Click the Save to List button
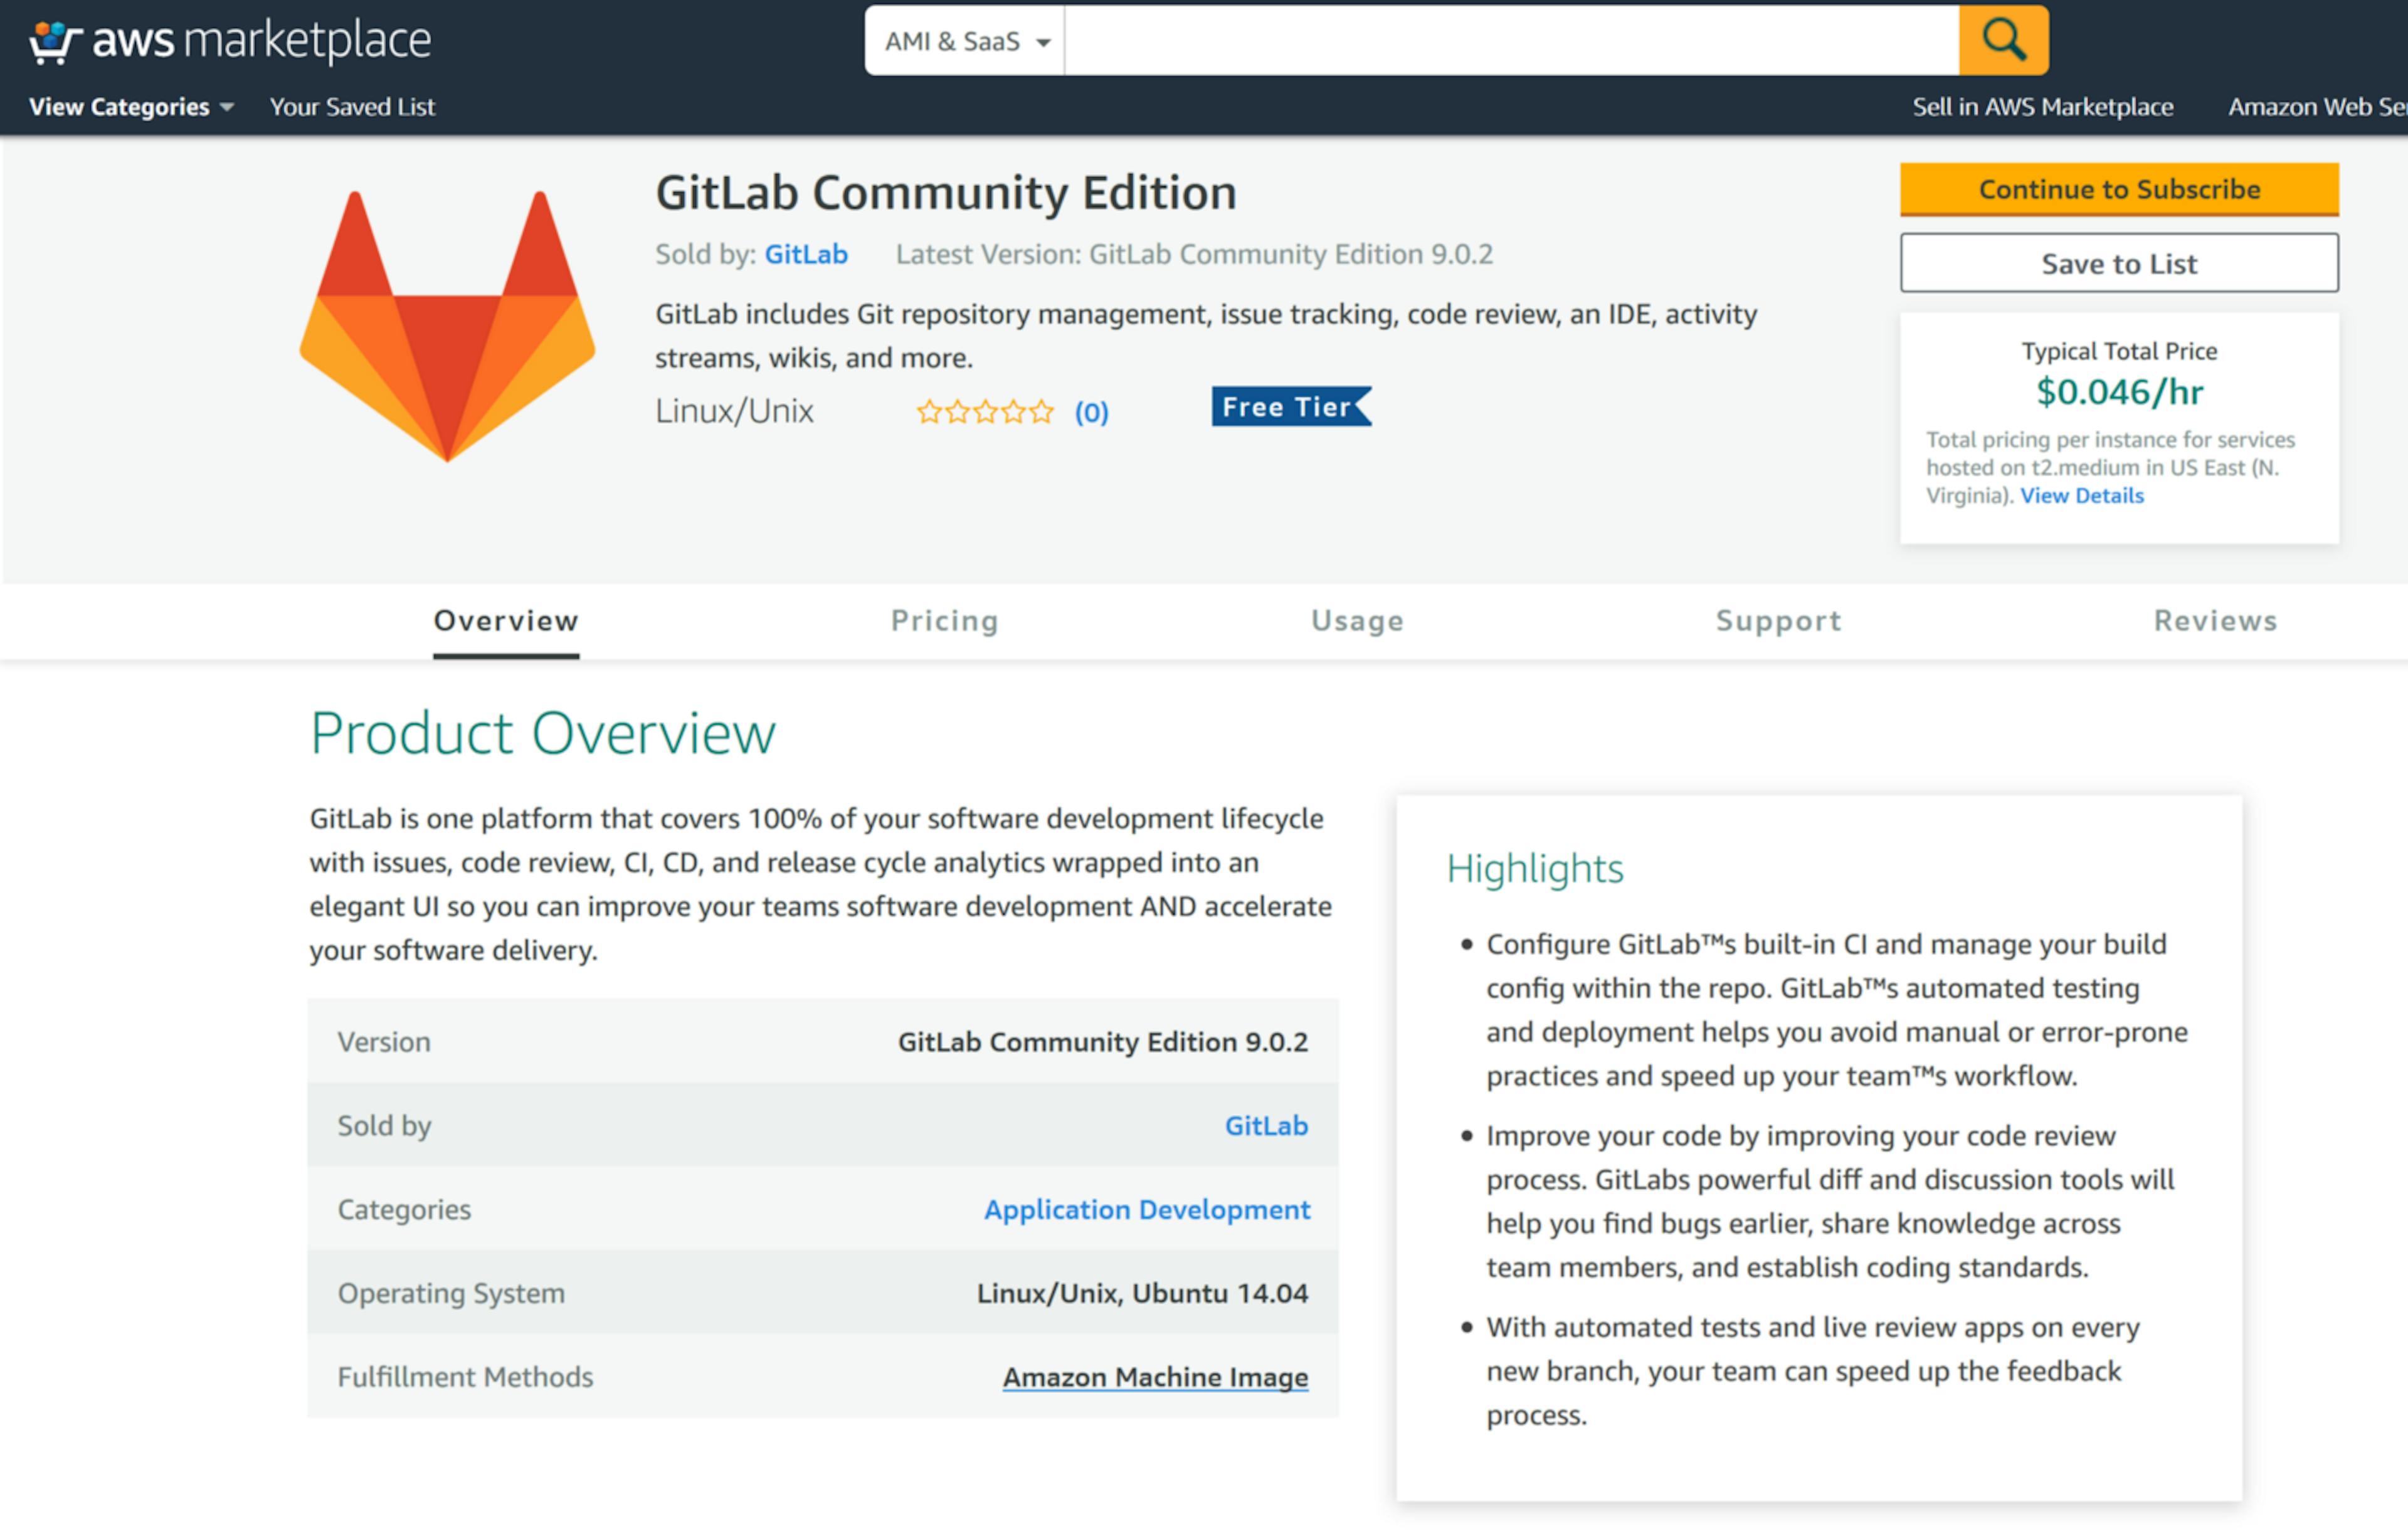The image size is (2408, 1531). (x=2119, y=263)
